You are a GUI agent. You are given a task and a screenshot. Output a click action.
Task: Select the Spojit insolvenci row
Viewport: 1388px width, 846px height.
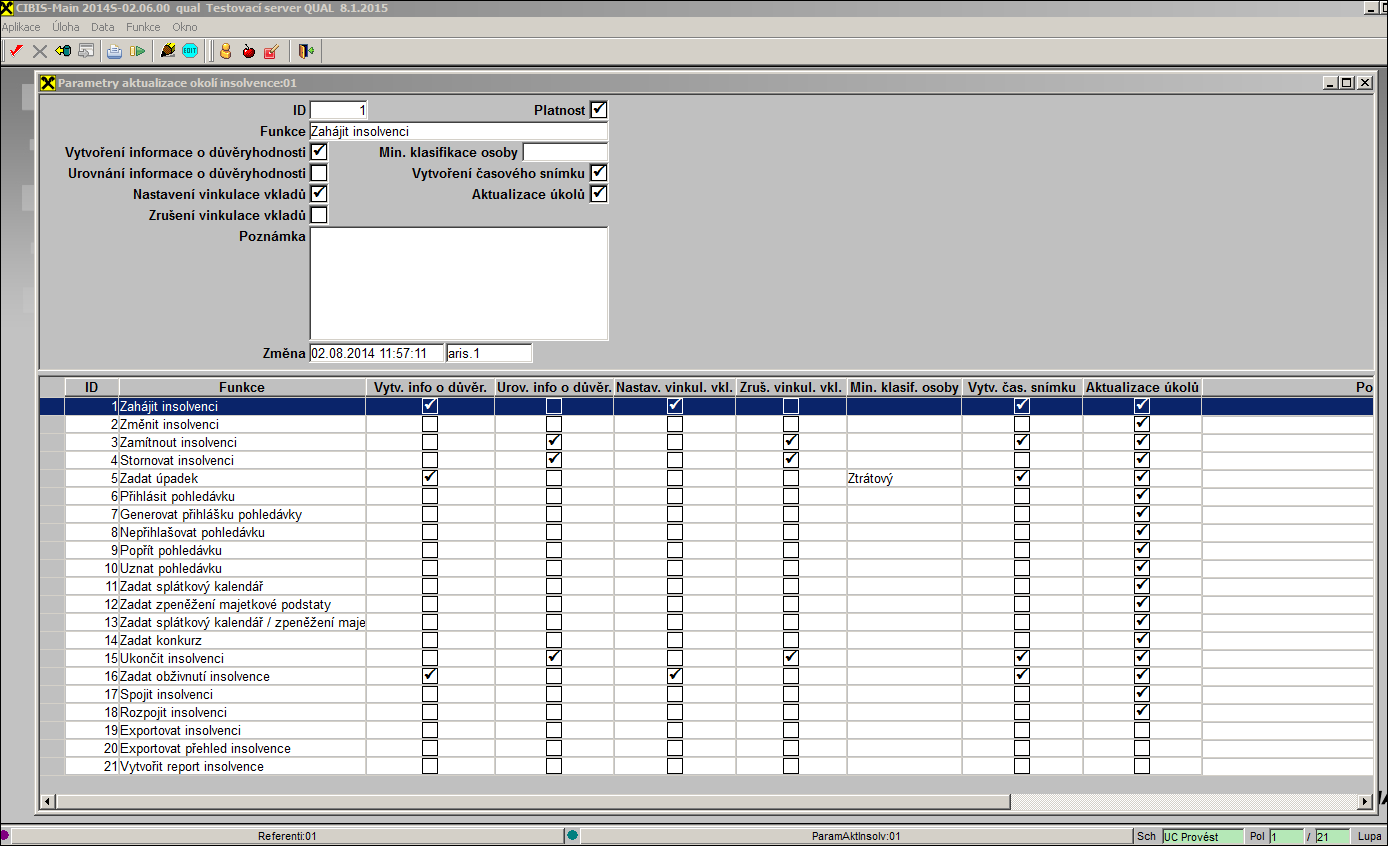coord(707,694)
